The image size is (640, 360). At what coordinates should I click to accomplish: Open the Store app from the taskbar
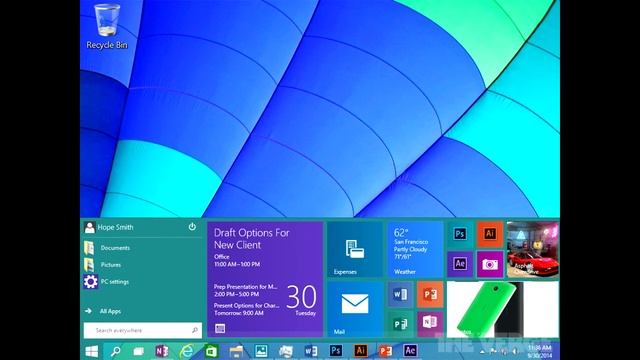tap(211, 351)
